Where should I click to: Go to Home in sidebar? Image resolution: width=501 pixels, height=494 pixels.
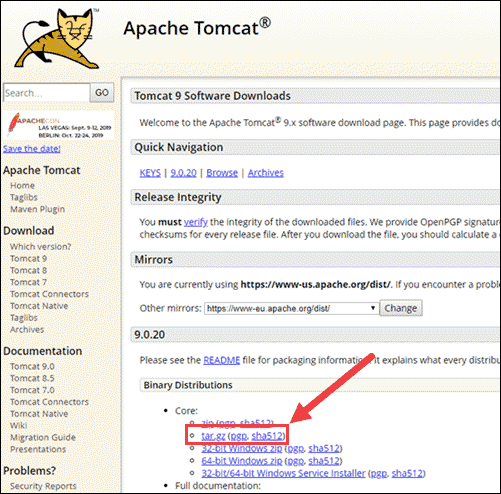(22, 185)
